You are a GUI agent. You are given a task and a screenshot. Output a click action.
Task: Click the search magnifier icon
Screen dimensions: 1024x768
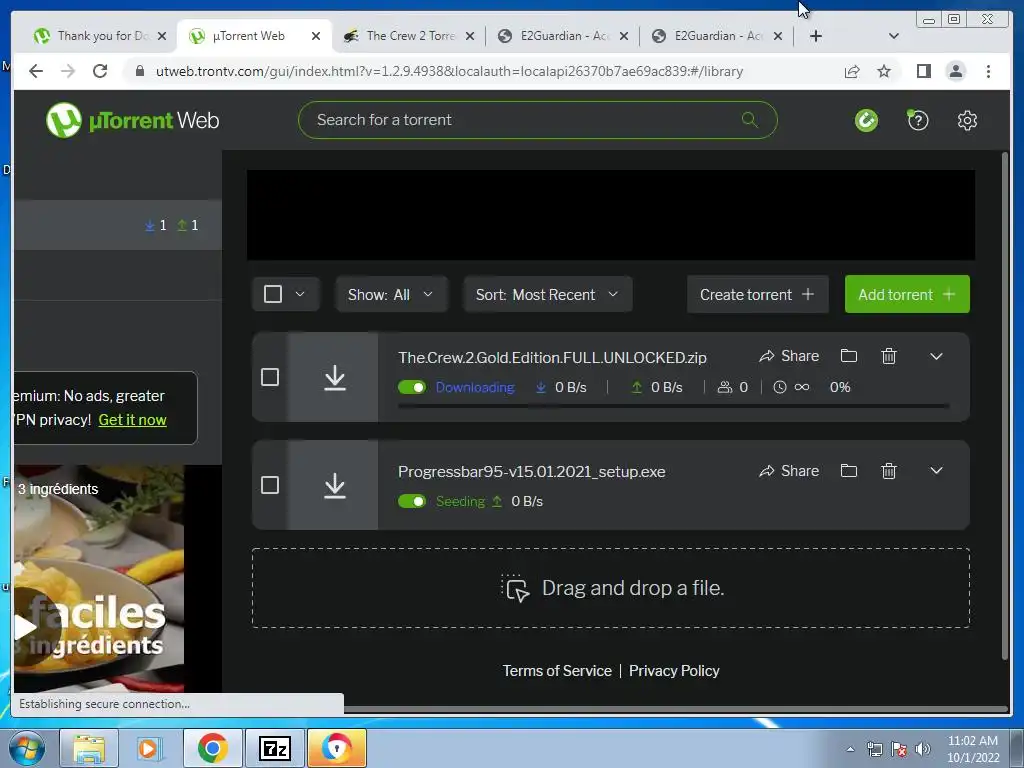[750, 120]
